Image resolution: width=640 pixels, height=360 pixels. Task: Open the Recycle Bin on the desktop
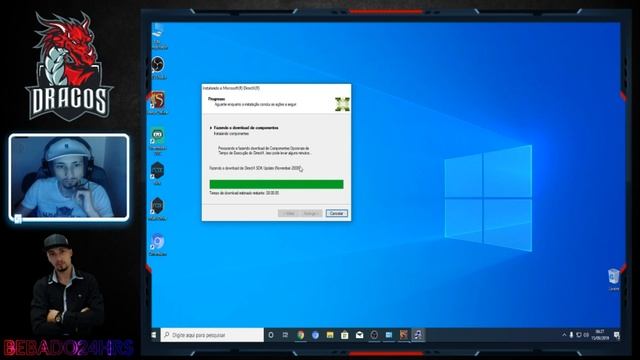tap(613, 279)
